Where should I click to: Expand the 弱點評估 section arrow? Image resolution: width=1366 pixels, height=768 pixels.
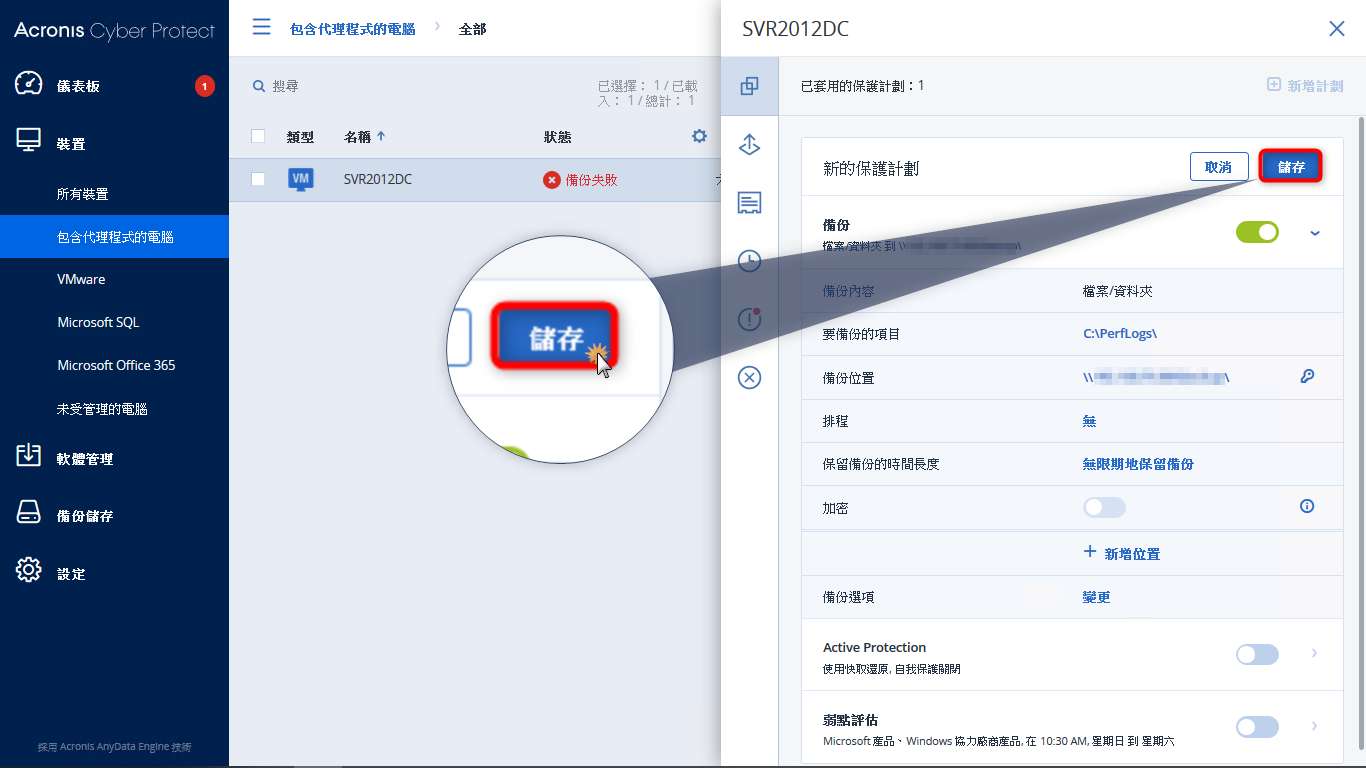pyautogui.click(x=1314, y=726)
